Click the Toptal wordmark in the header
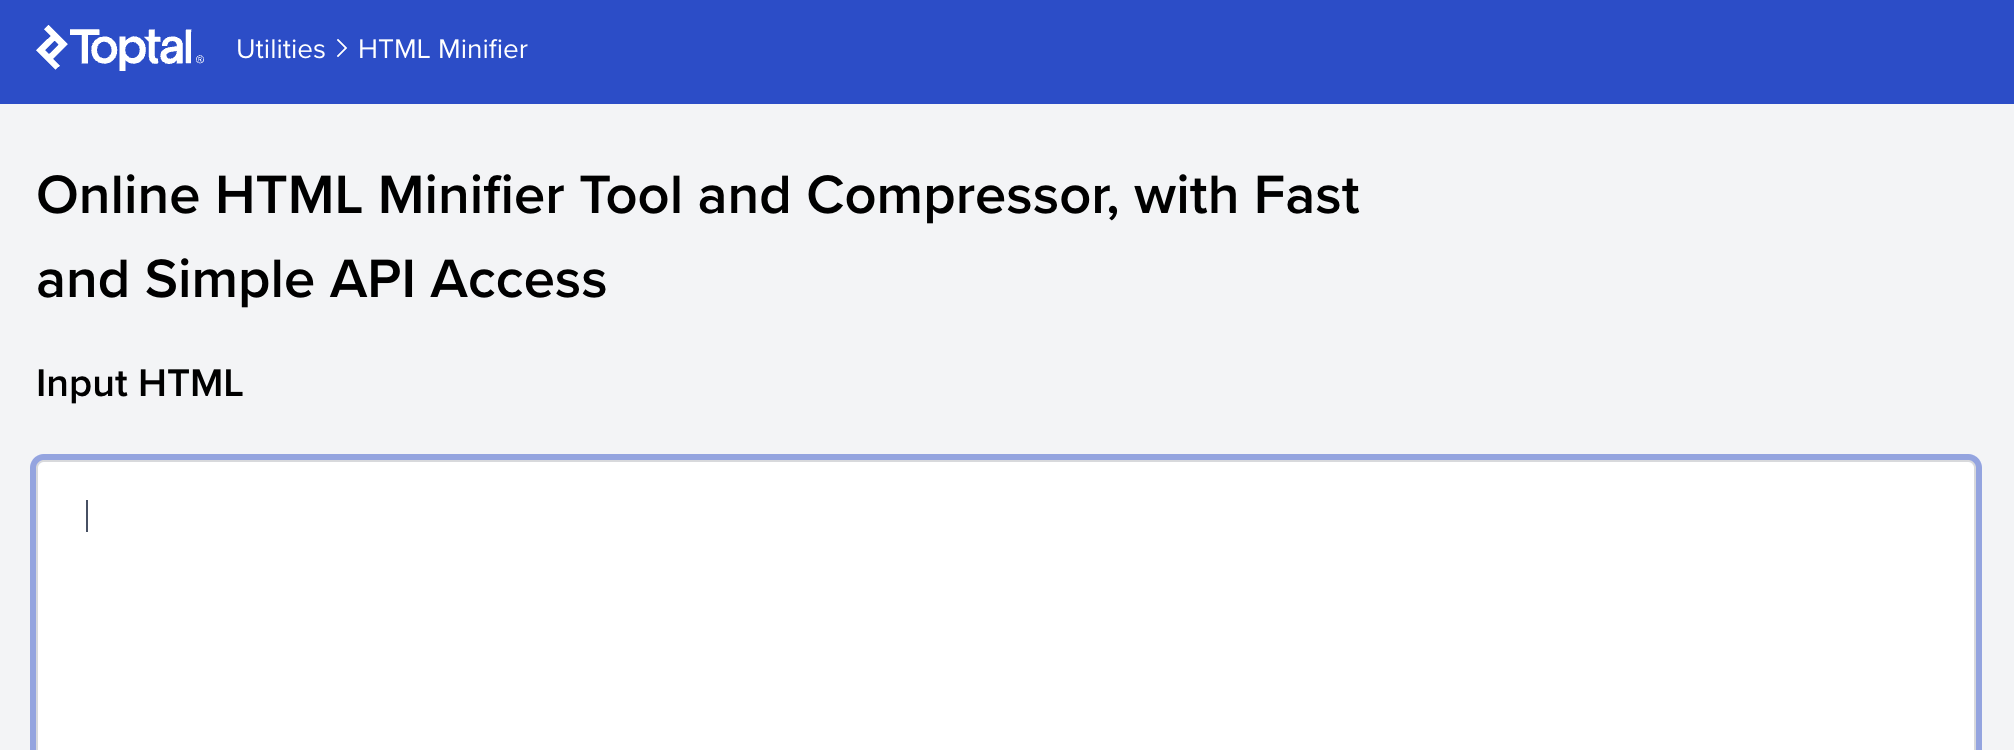This screenshot has width=2014, height=750. tap(132, 48)
